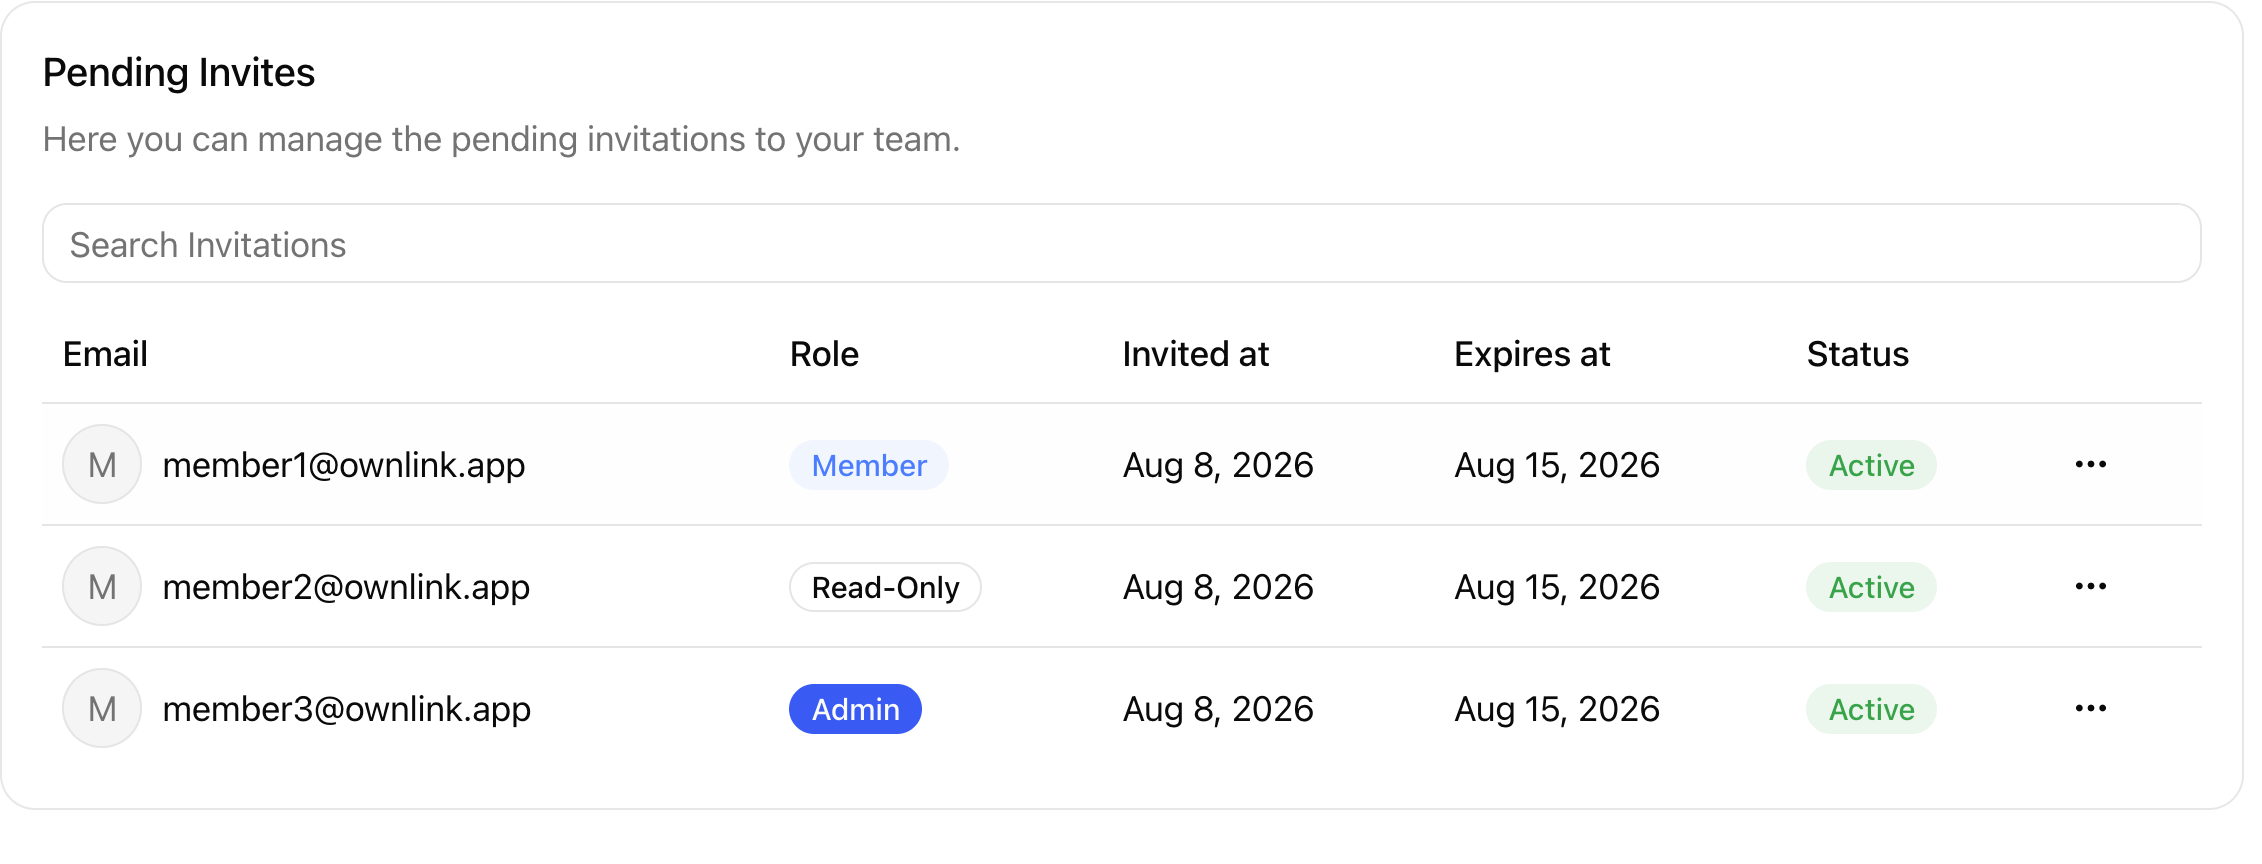Click the Invited at column header
2262x864 pixels.
[1195, 354]
